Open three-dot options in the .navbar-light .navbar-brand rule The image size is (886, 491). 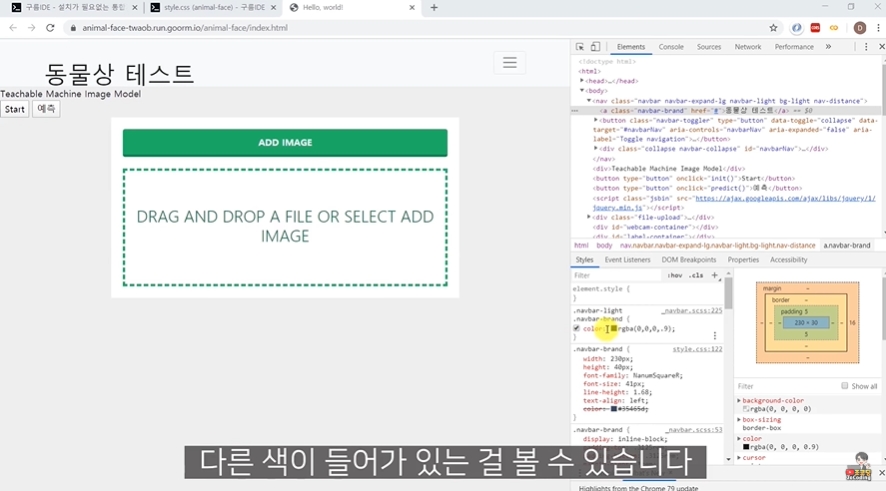(714, 336)
